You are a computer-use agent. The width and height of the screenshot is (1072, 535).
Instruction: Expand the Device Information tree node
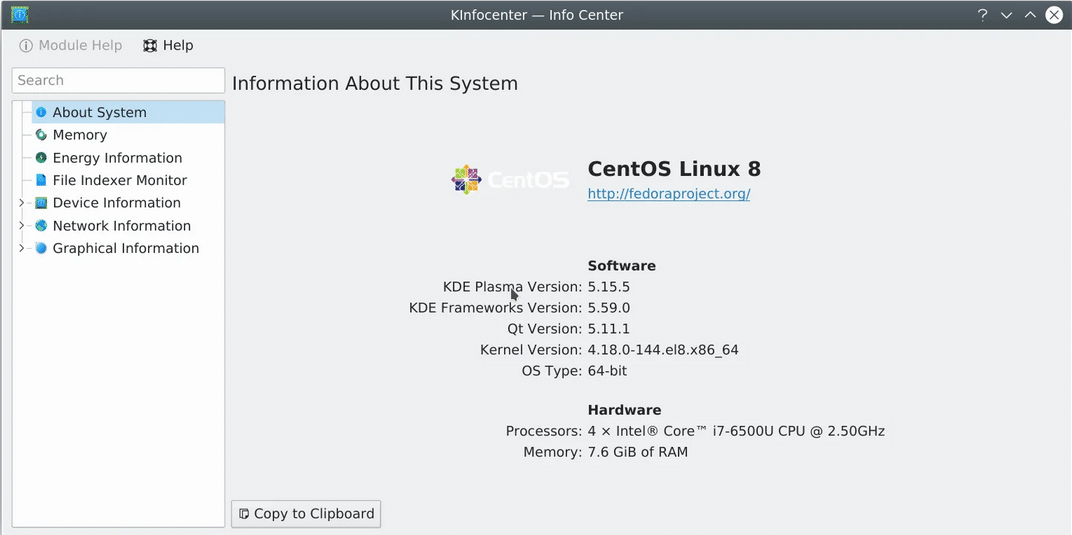[x=21, y=203]
